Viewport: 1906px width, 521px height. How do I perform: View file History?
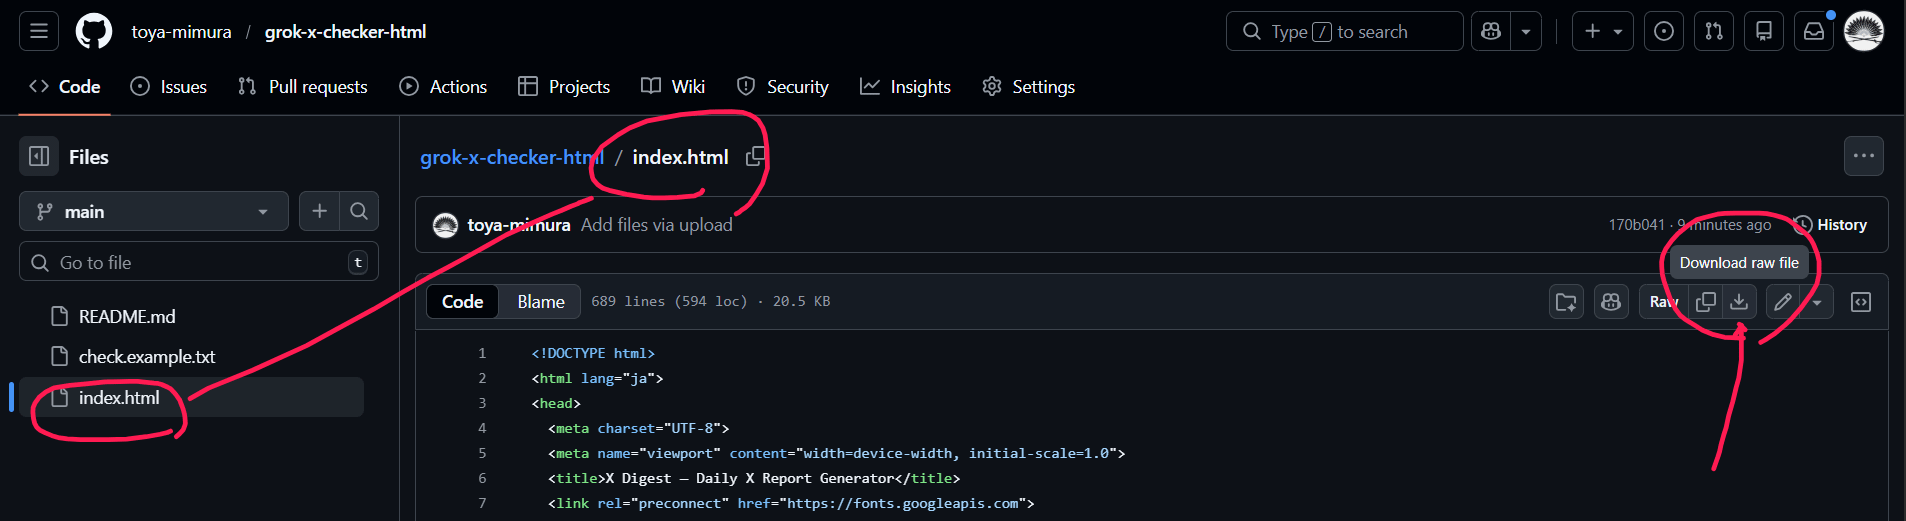pos(1831,224)
